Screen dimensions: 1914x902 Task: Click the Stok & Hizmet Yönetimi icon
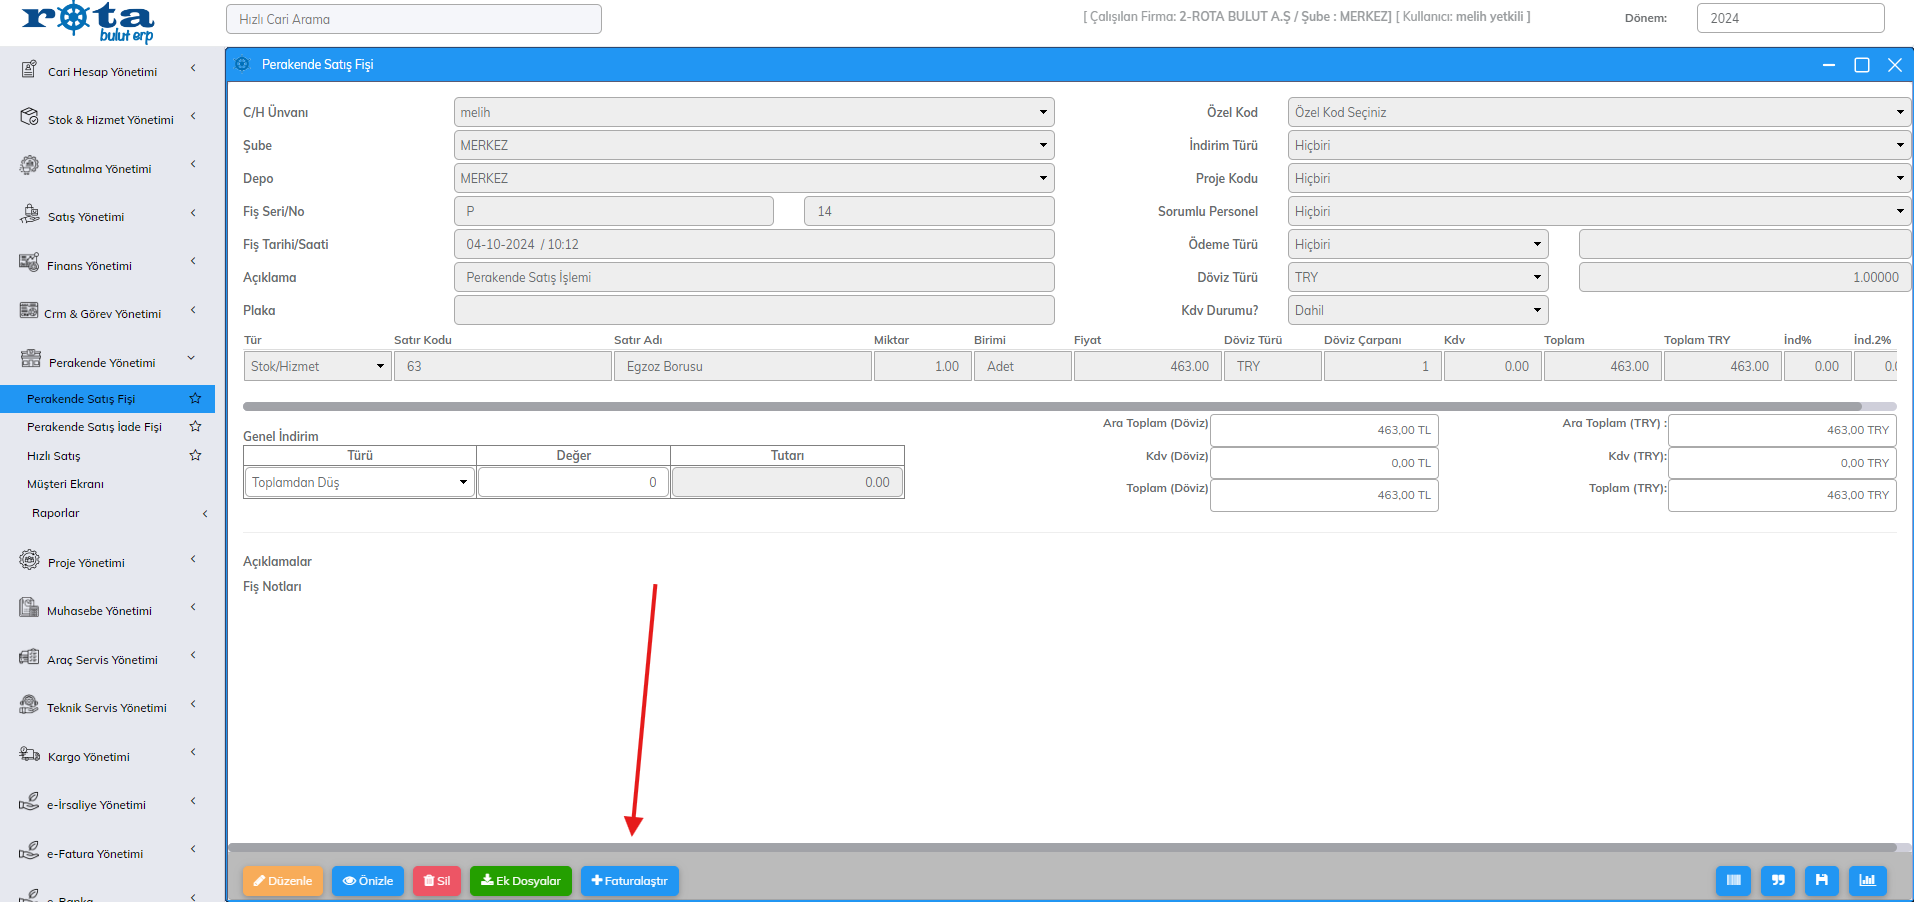click(29, 117)
